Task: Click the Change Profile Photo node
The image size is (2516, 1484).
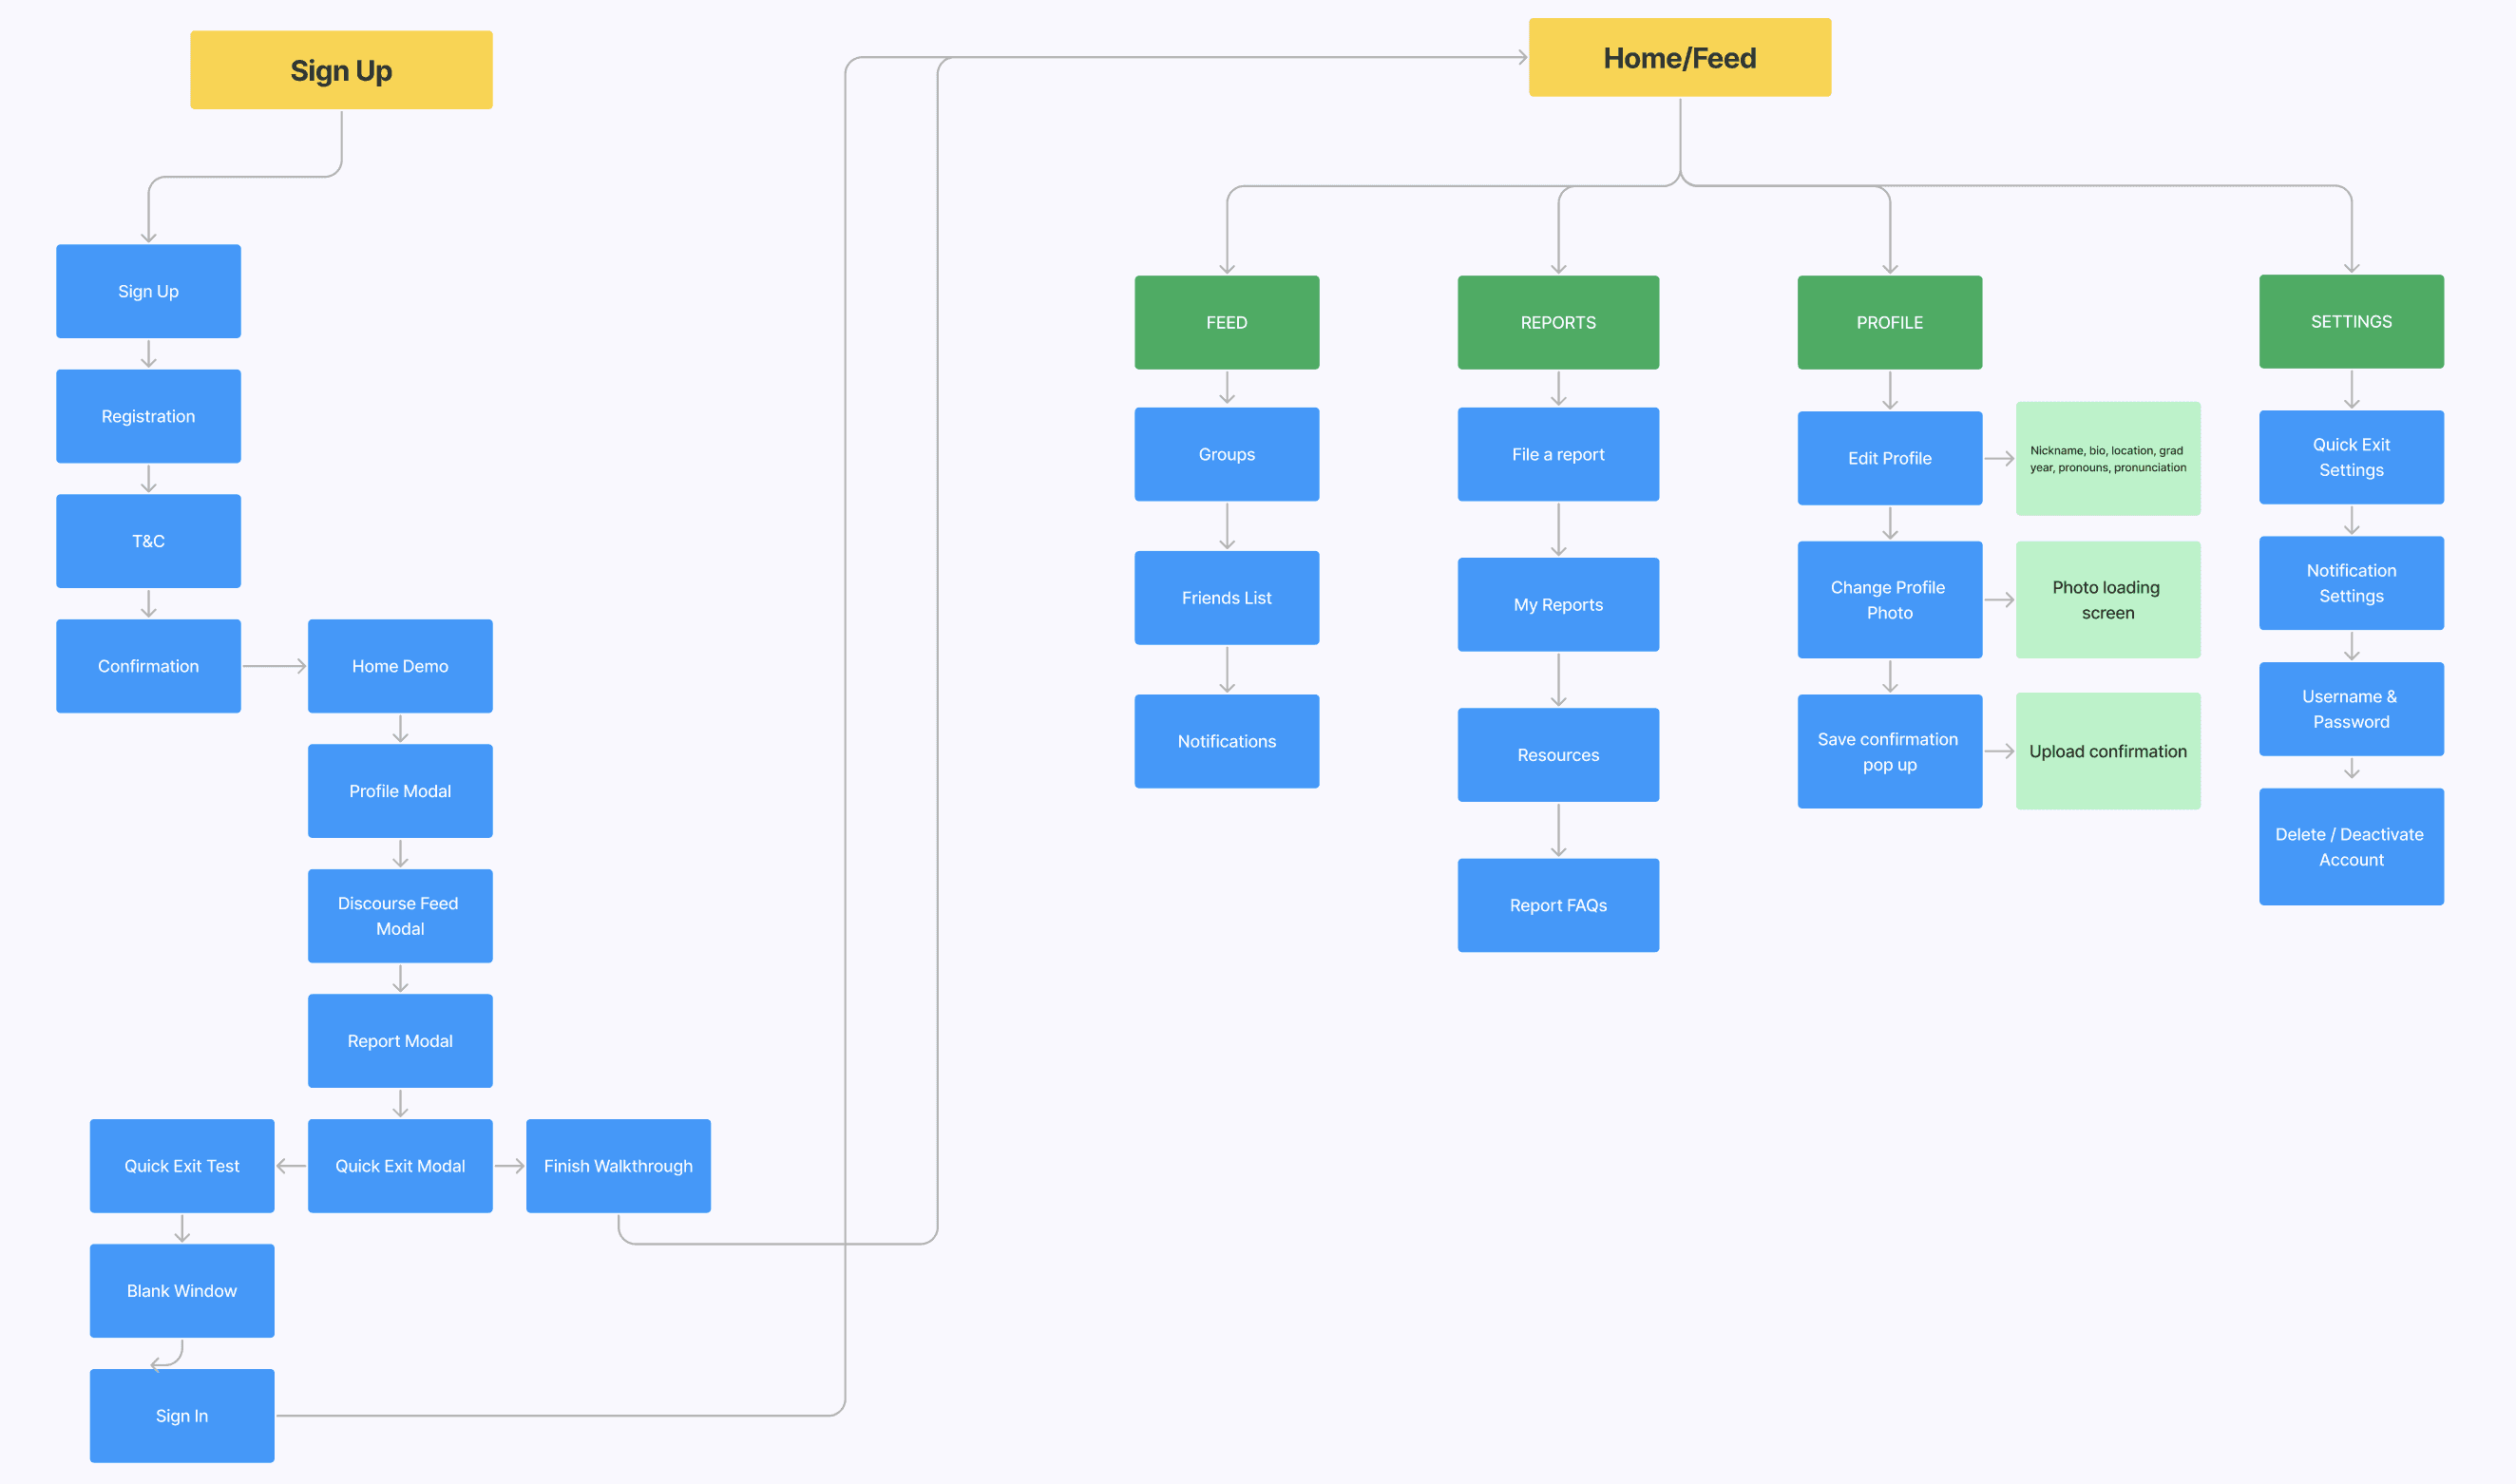Action: tap(1889, 599)
